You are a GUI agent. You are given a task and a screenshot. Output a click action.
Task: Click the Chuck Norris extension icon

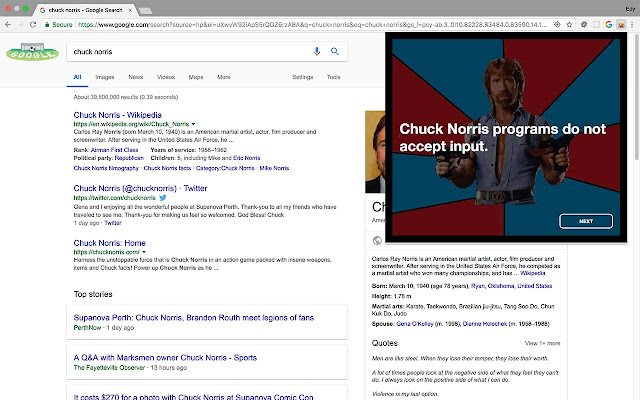[x=621, y=24]
